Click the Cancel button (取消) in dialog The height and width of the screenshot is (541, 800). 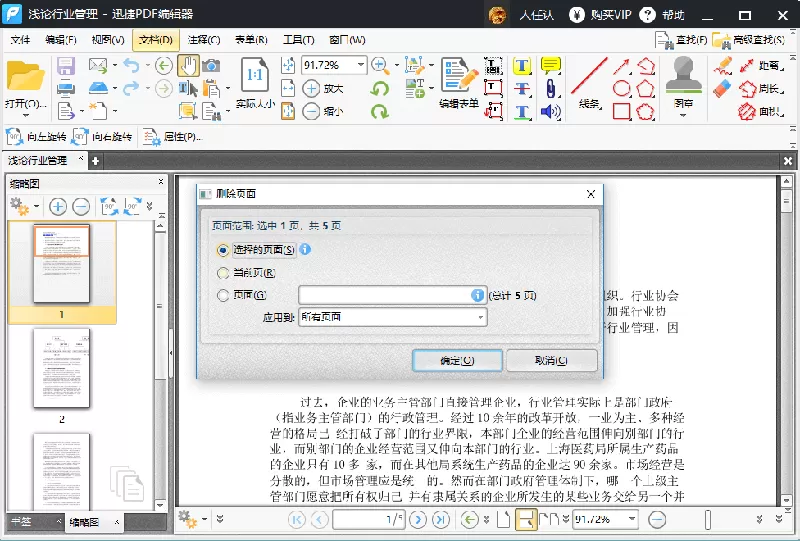tap(551, 360)
